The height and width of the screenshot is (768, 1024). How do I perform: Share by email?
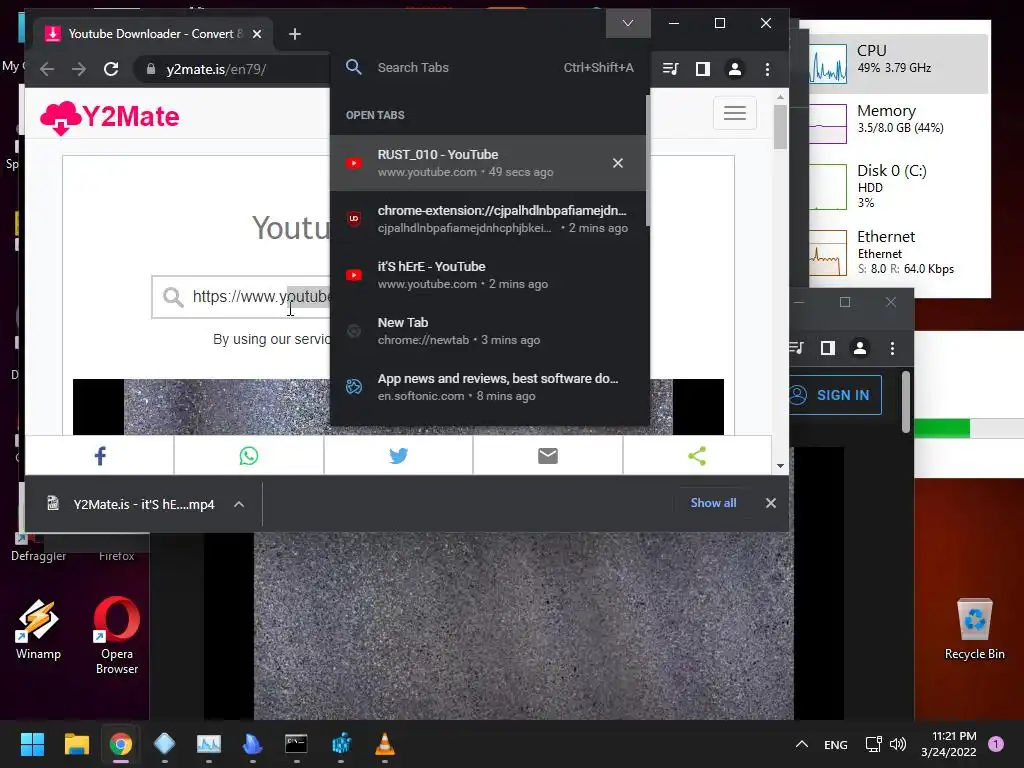[548, 456]
